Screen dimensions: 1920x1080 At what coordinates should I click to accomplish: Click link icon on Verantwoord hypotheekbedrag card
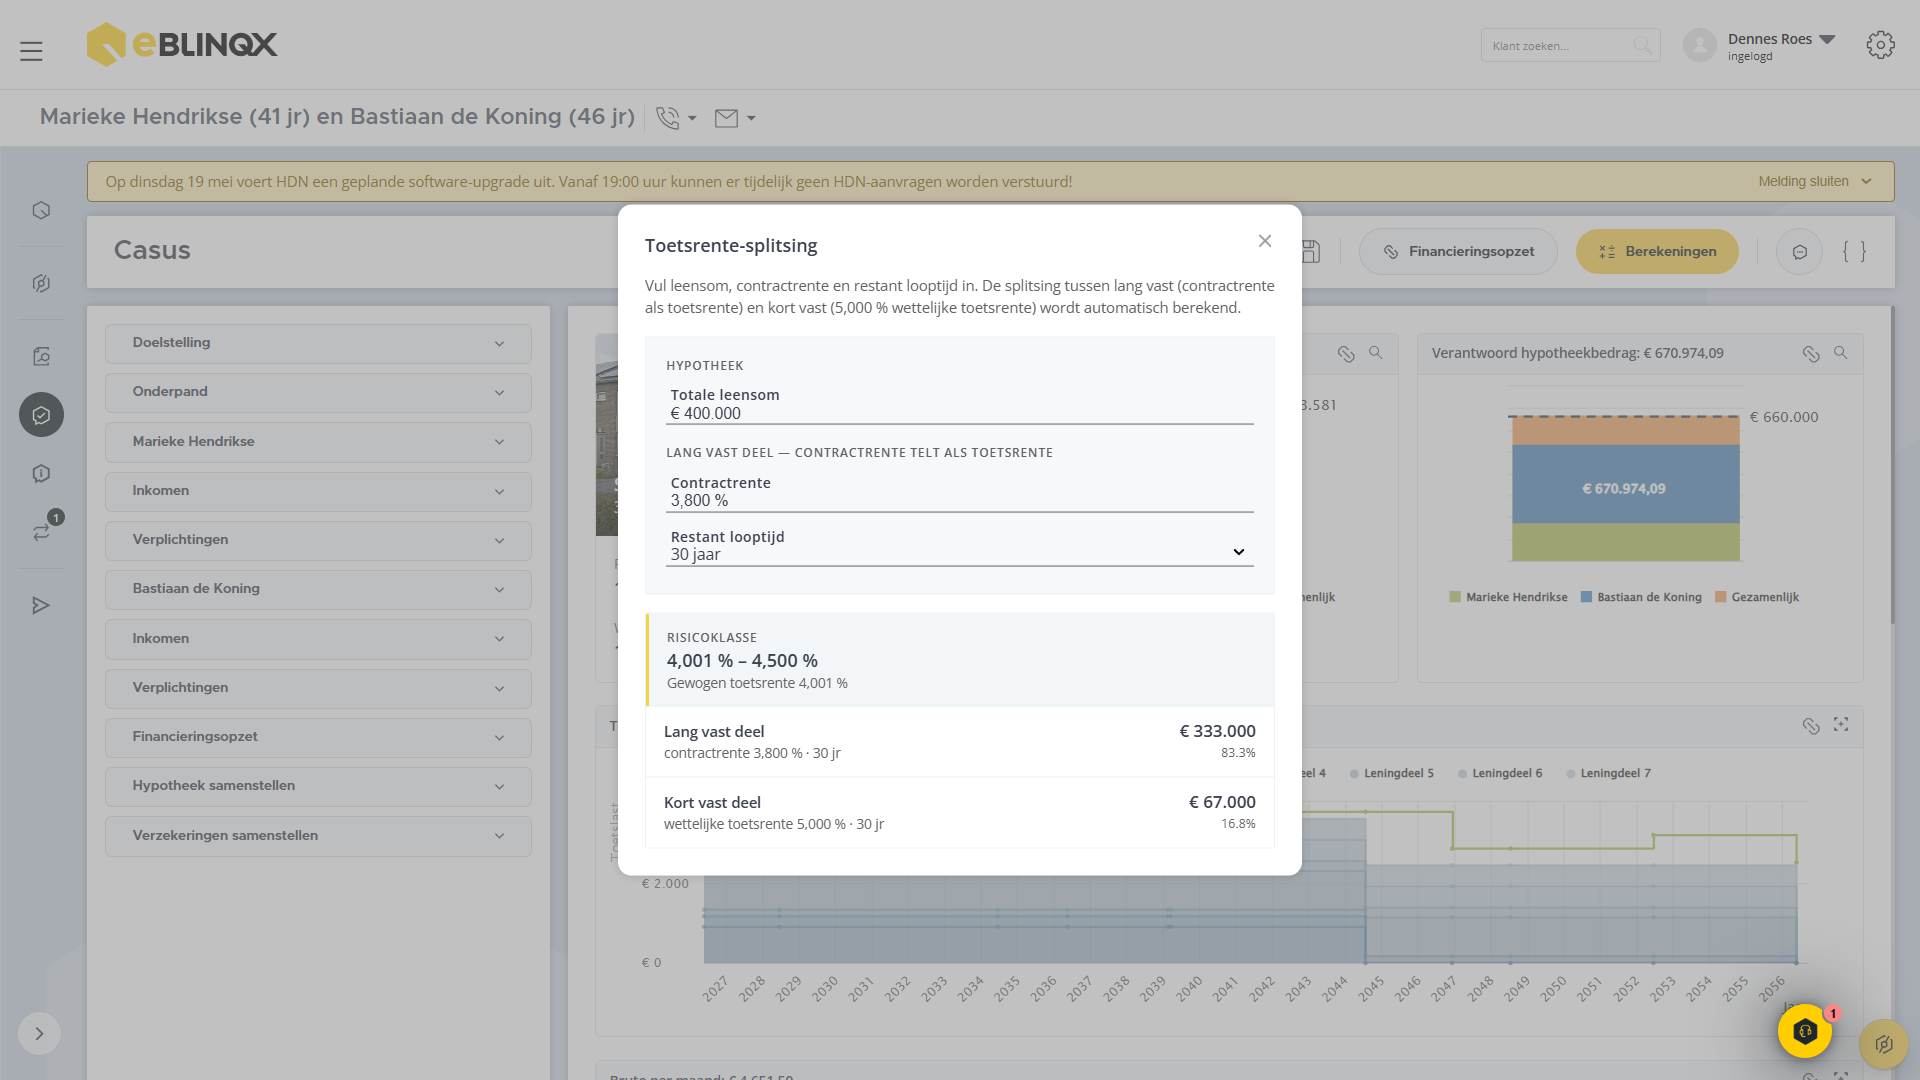click(x=1811, y=354)
